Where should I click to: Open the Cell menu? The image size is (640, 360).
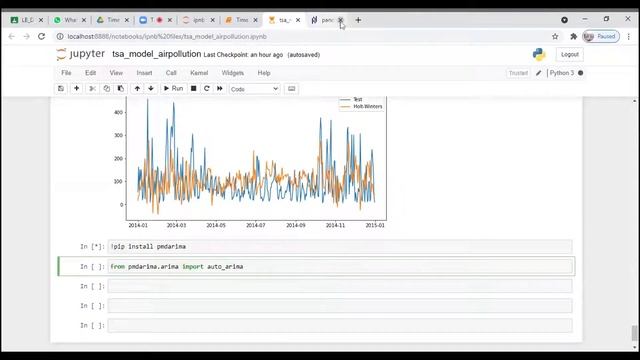pos(171,73)
